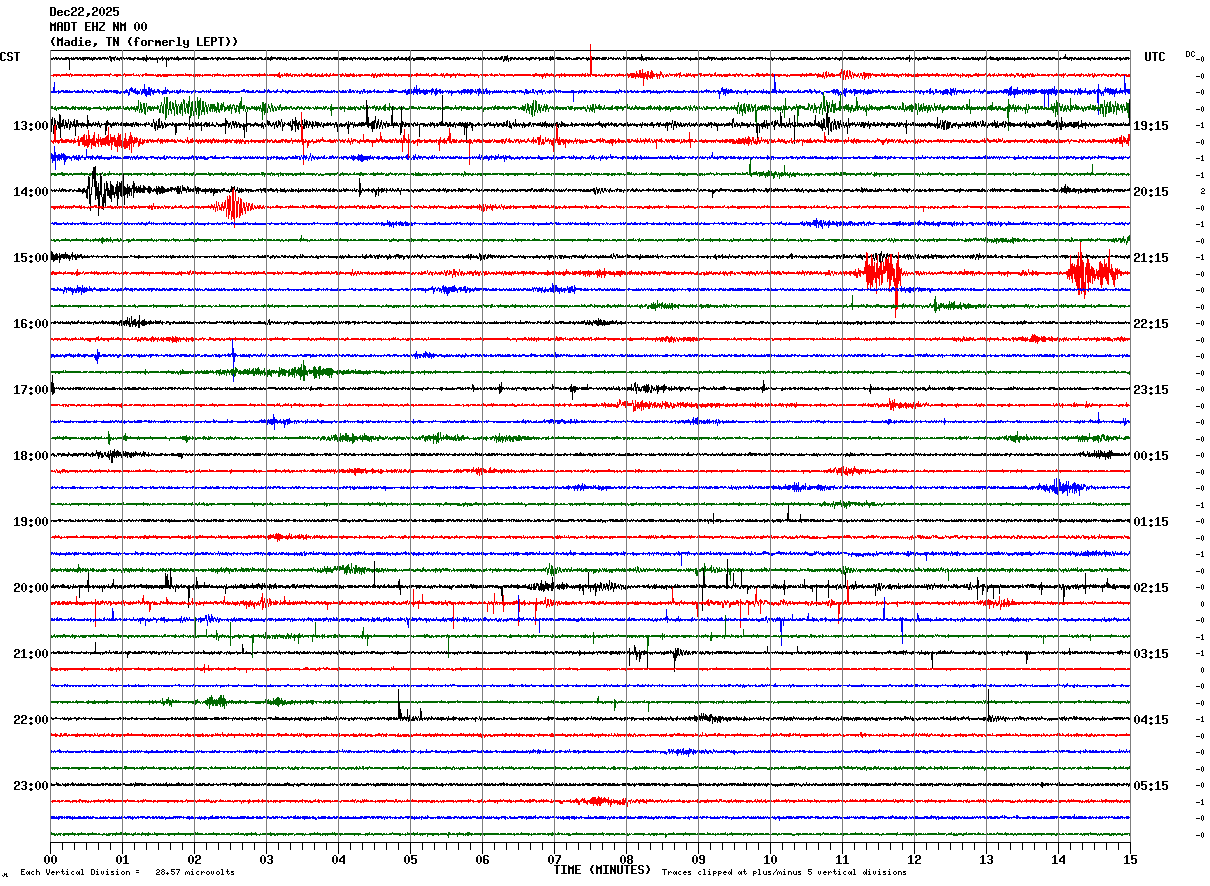Image resolution: width=1210 pixels, height=886 pixels.
Task: Click the red burst near minute 11.5
Action: [883, 271]
